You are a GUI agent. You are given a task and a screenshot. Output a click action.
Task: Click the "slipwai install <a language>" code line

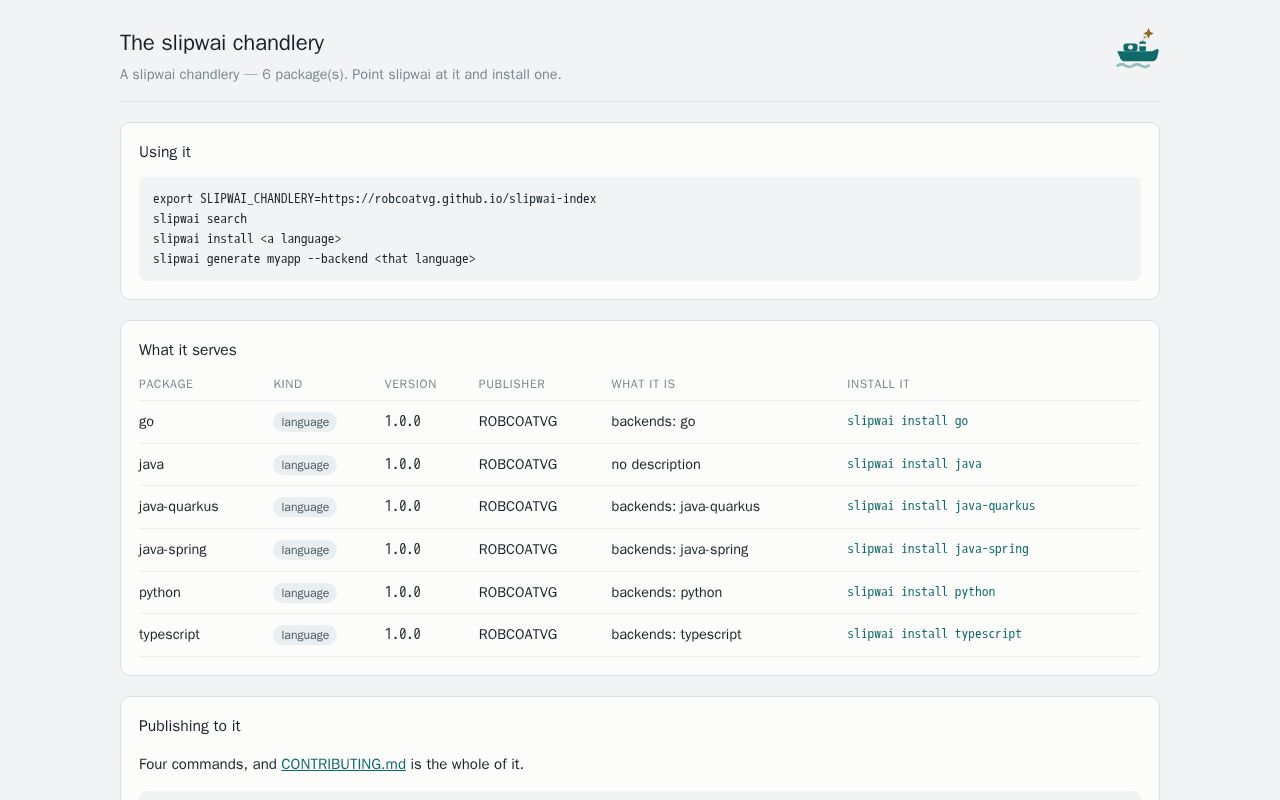coord(247,239)
